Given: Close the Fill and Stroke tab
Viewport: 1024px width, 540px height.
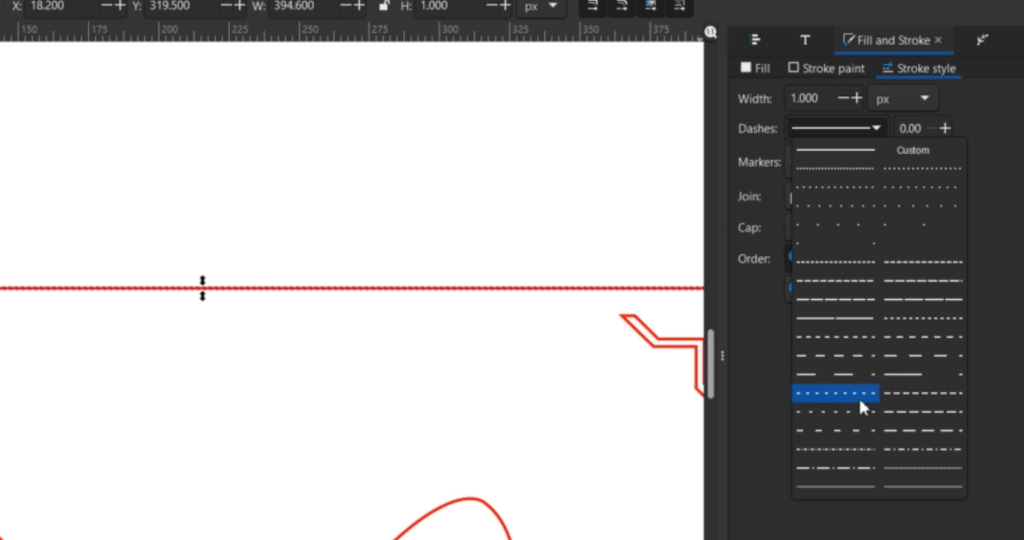Looking at the screenshot, I should coord(938,40).
